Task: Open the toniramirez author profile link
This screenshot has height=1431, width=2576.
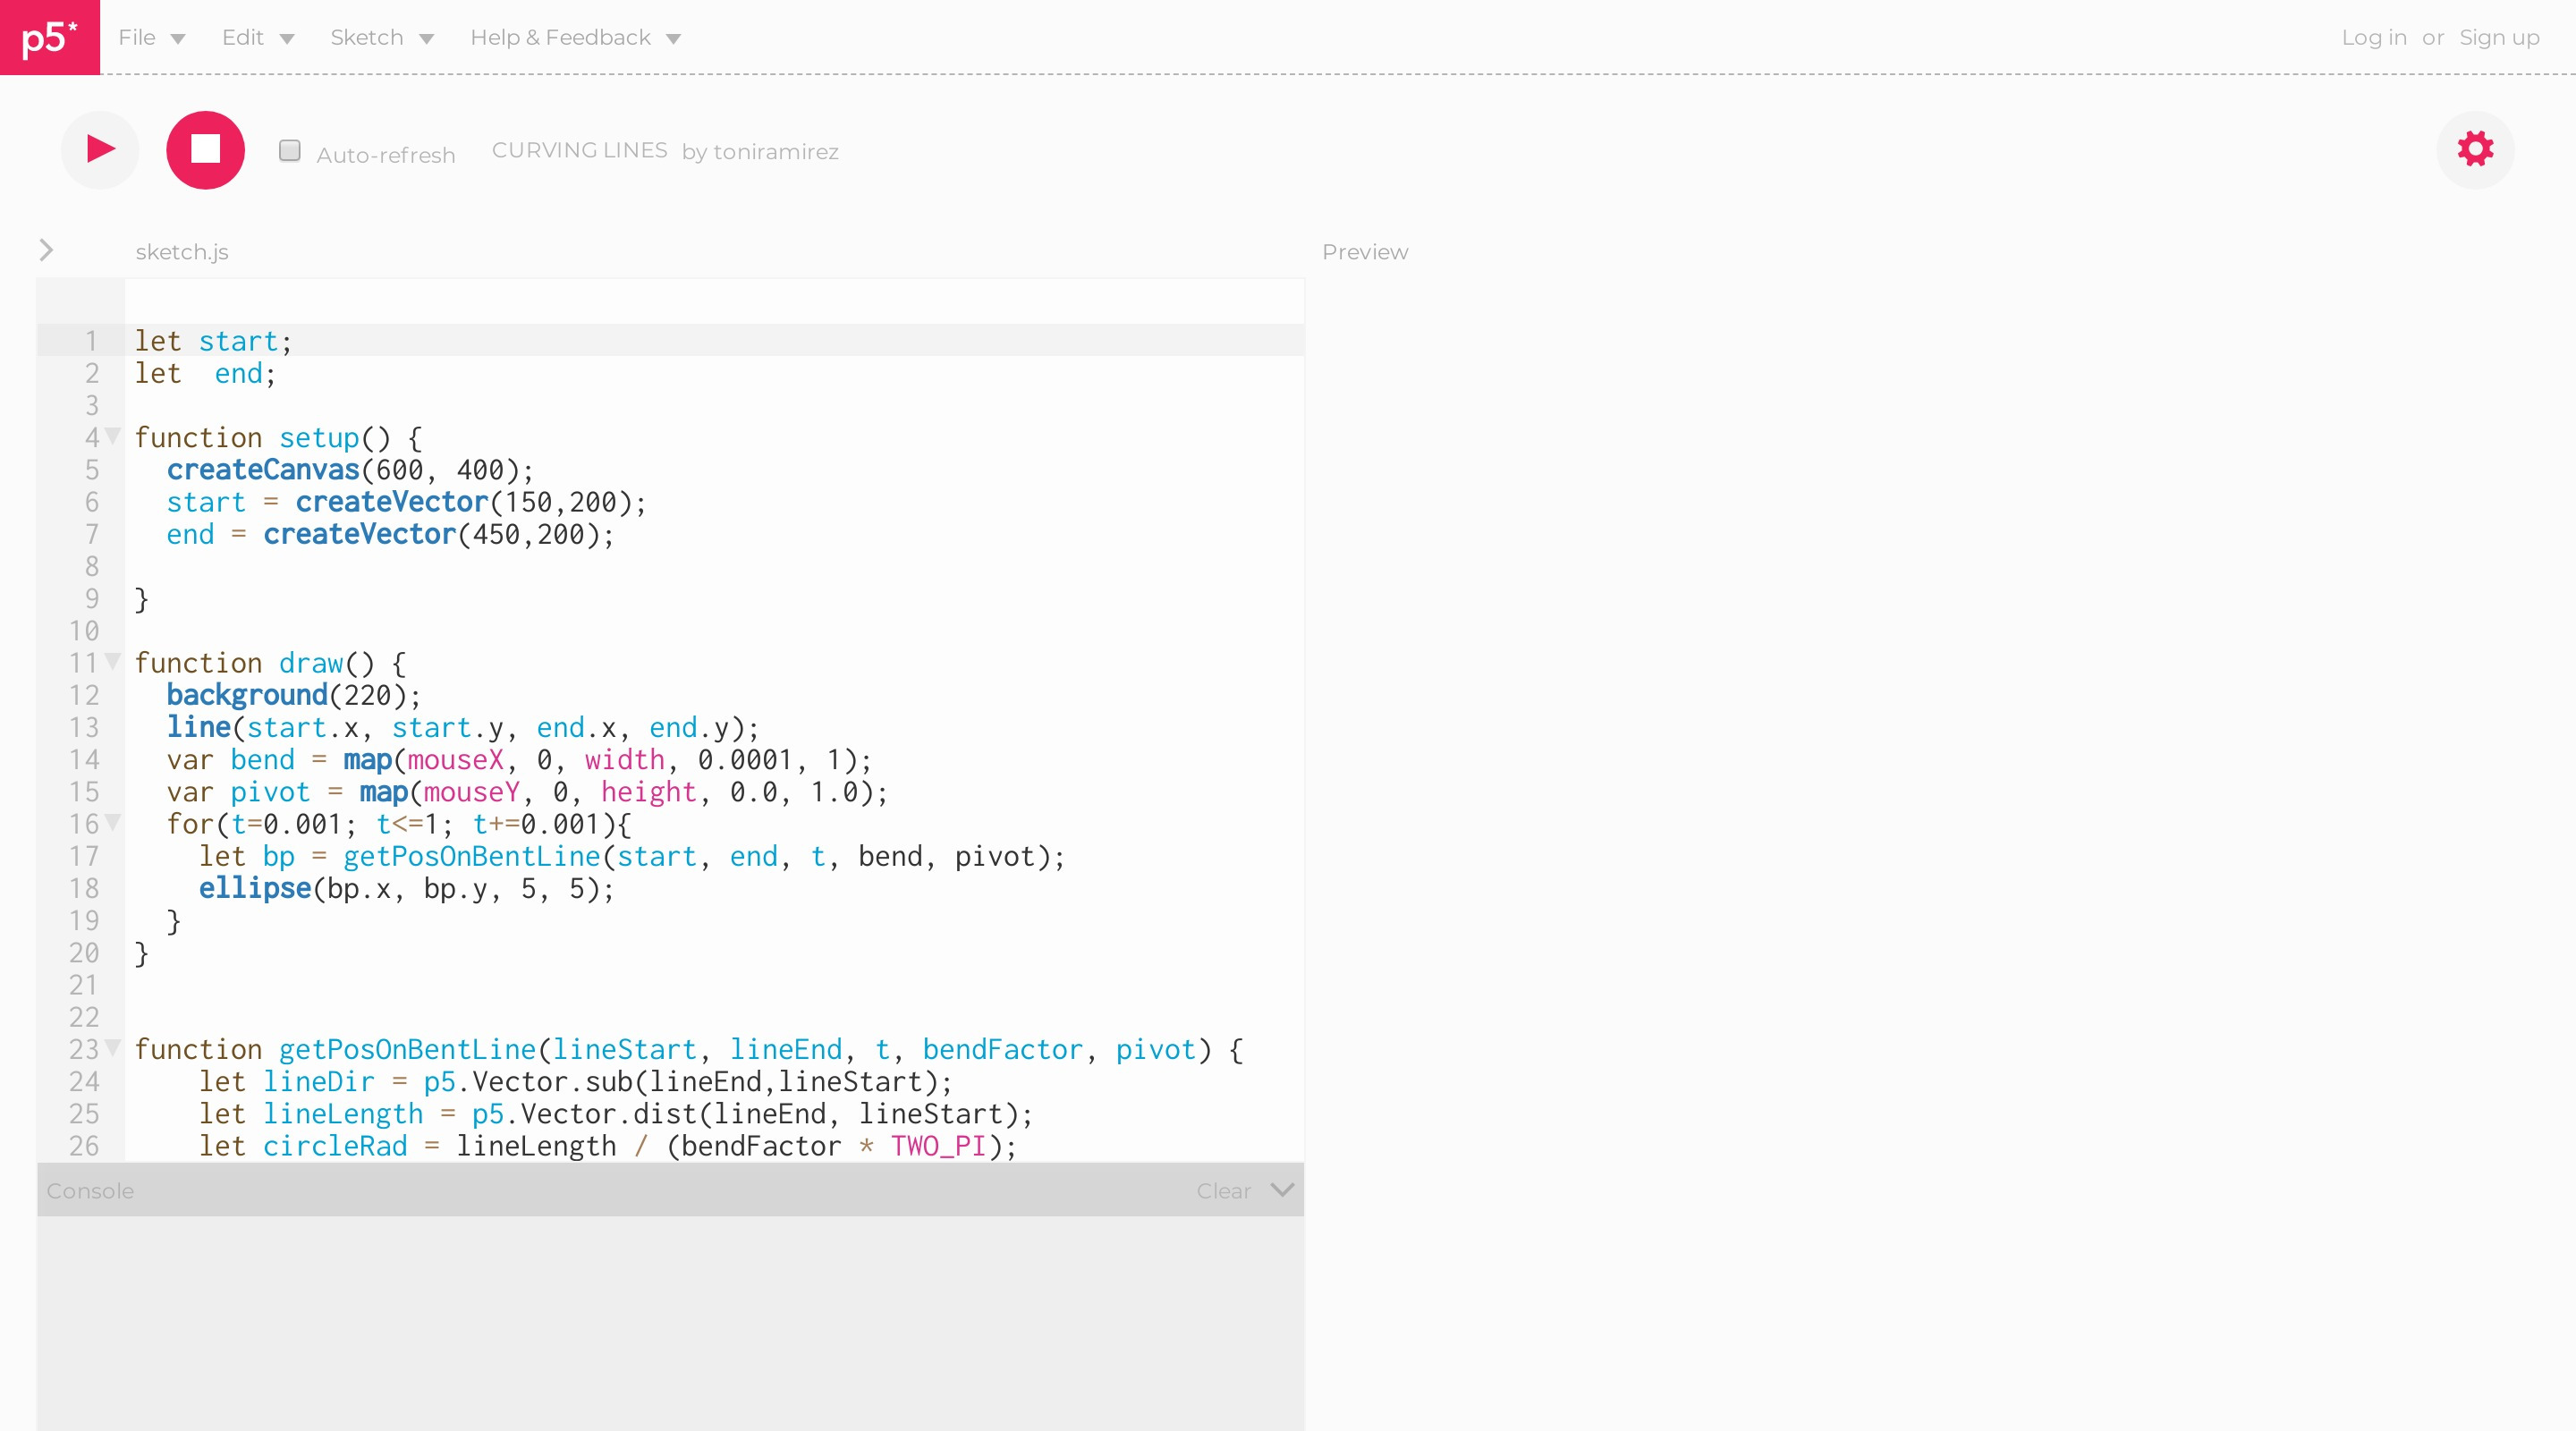Action: (775, 152)
